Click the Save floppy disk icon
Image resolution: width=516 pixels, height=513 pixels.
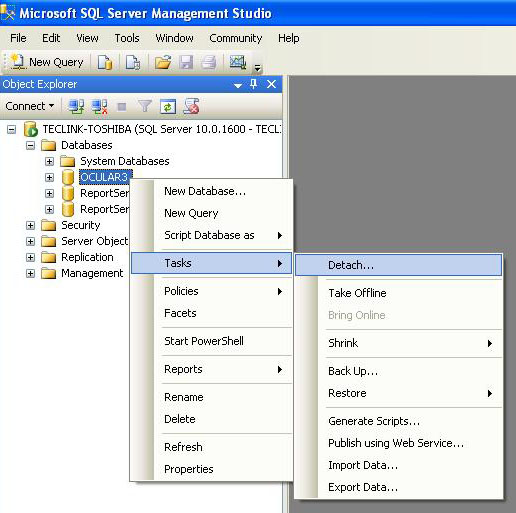tap(186, 62)
